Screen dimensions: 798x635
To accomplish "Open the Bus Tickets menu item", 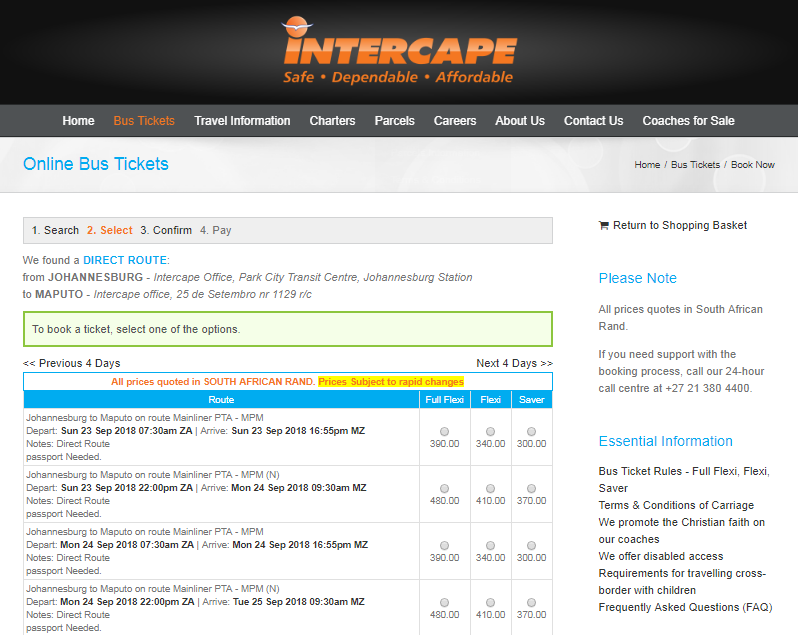I will pyautogui.click(x=144, y=121).
